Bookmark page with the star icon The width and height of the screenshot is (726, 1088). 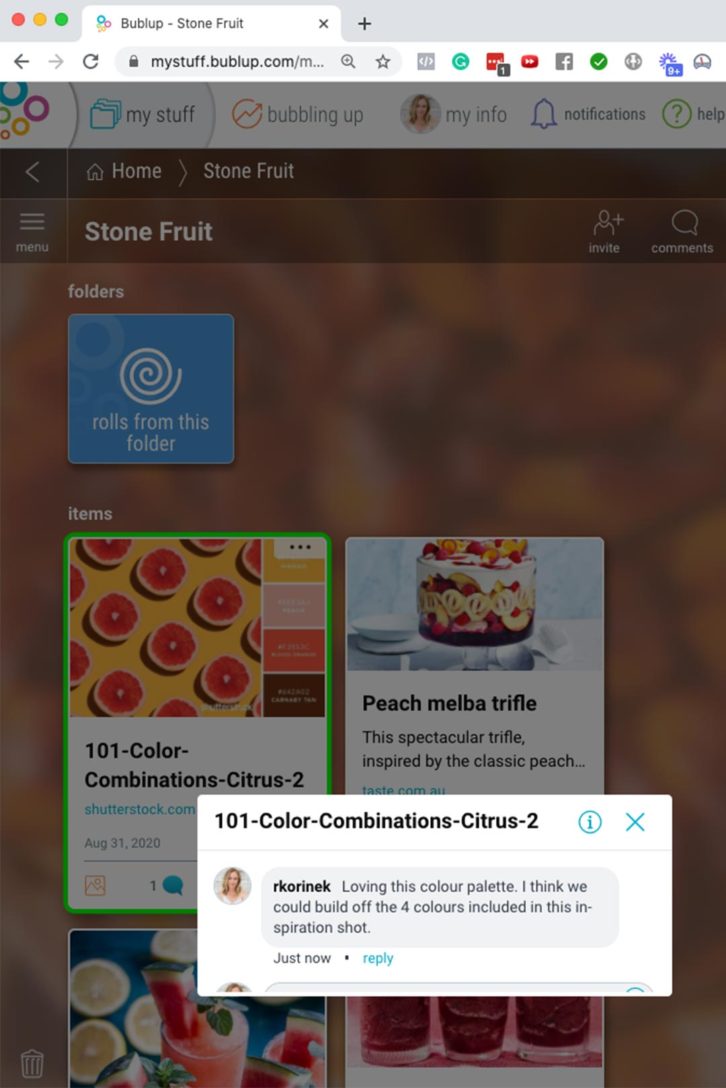[382, 62]
